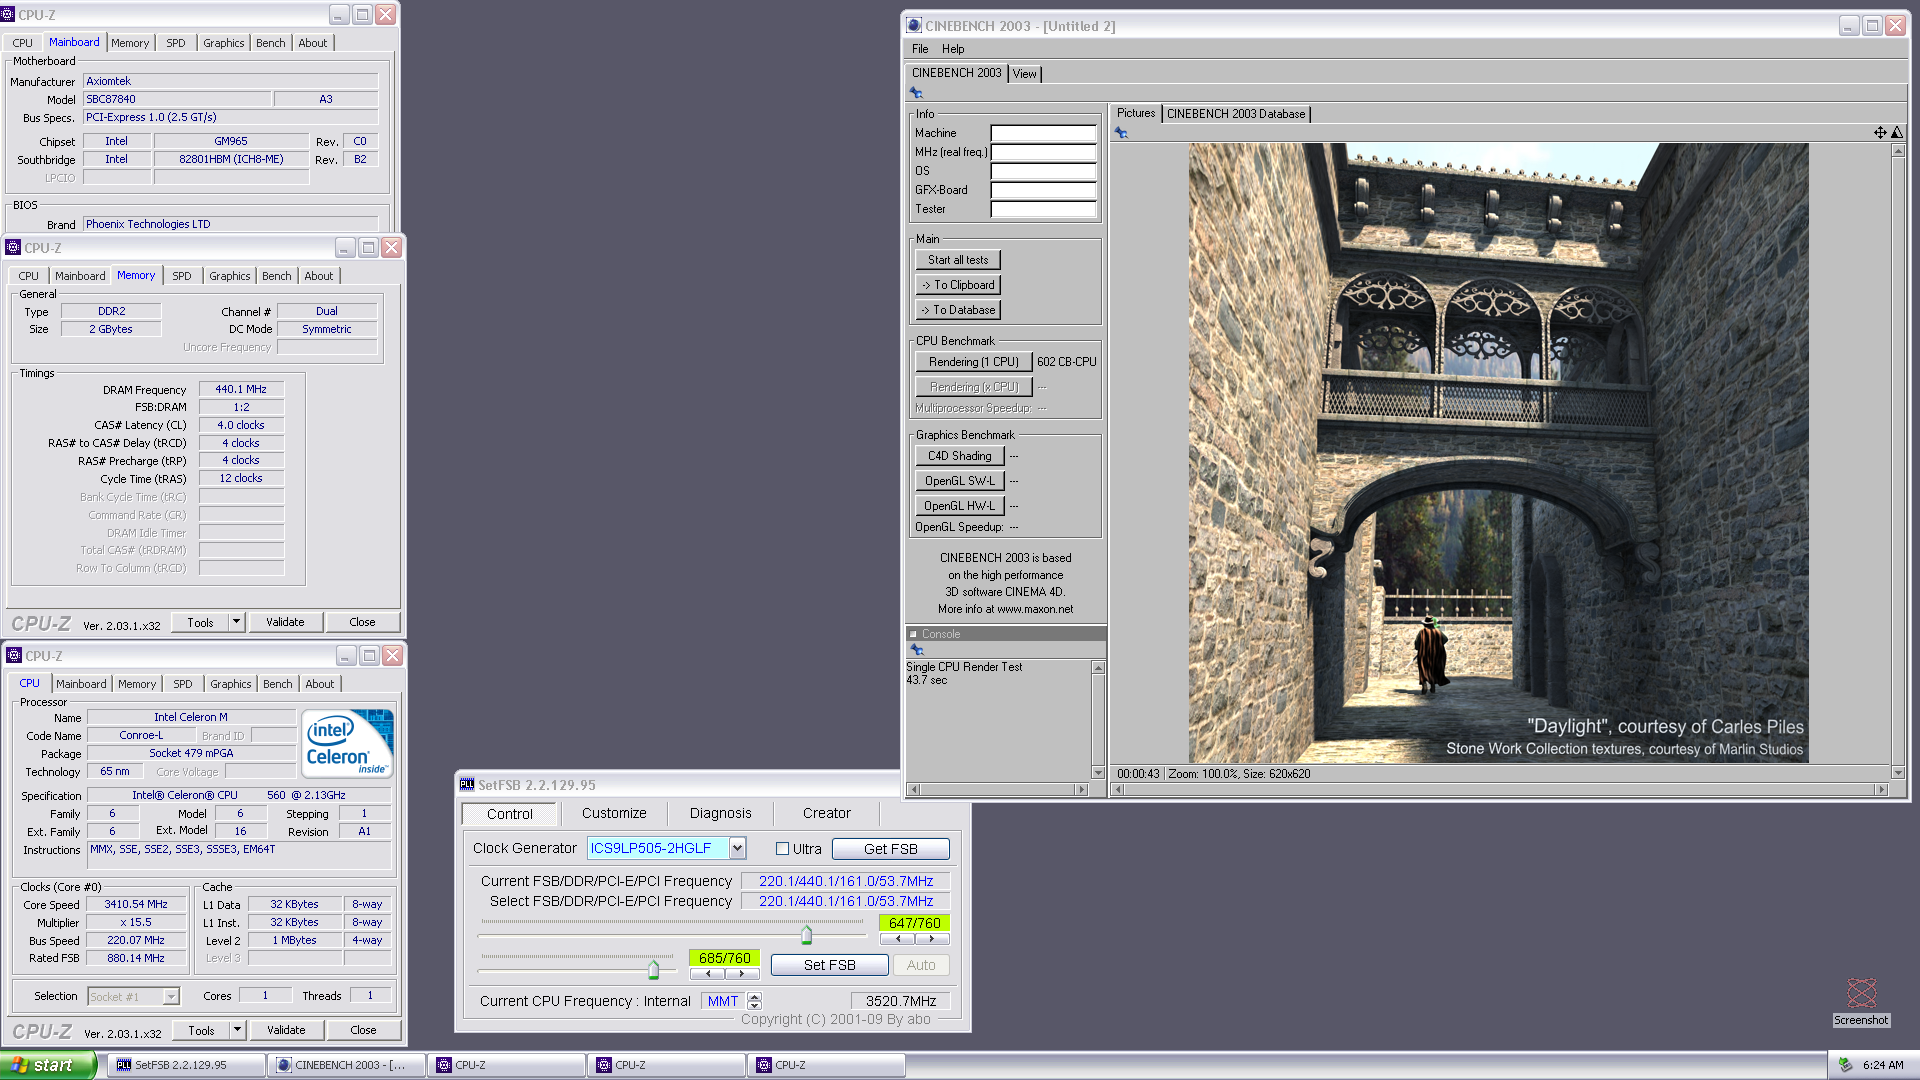1920x1080 pixels.
Task: Open the Tools dropdown arrow in the bottom CPU-Z window
Action: [238, 1030]
